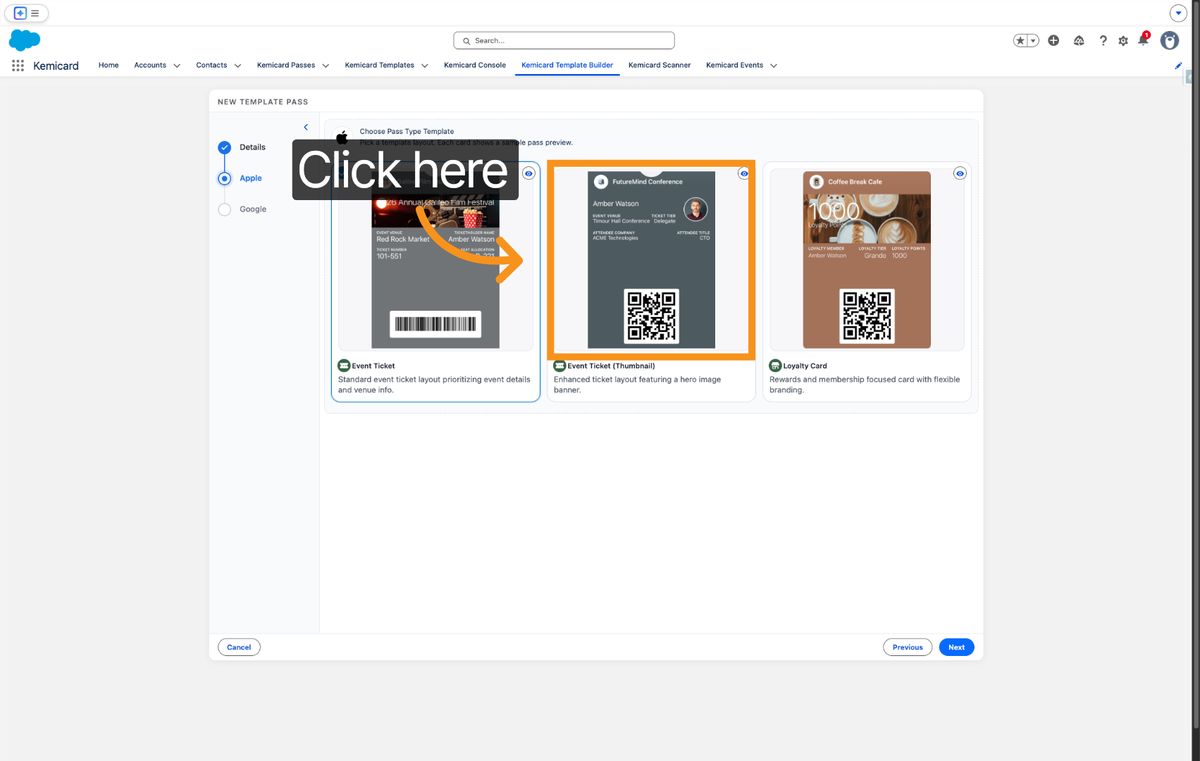Select the Coffee Break Cafe pass preview

pyautogui.click(x=867, y=260)
